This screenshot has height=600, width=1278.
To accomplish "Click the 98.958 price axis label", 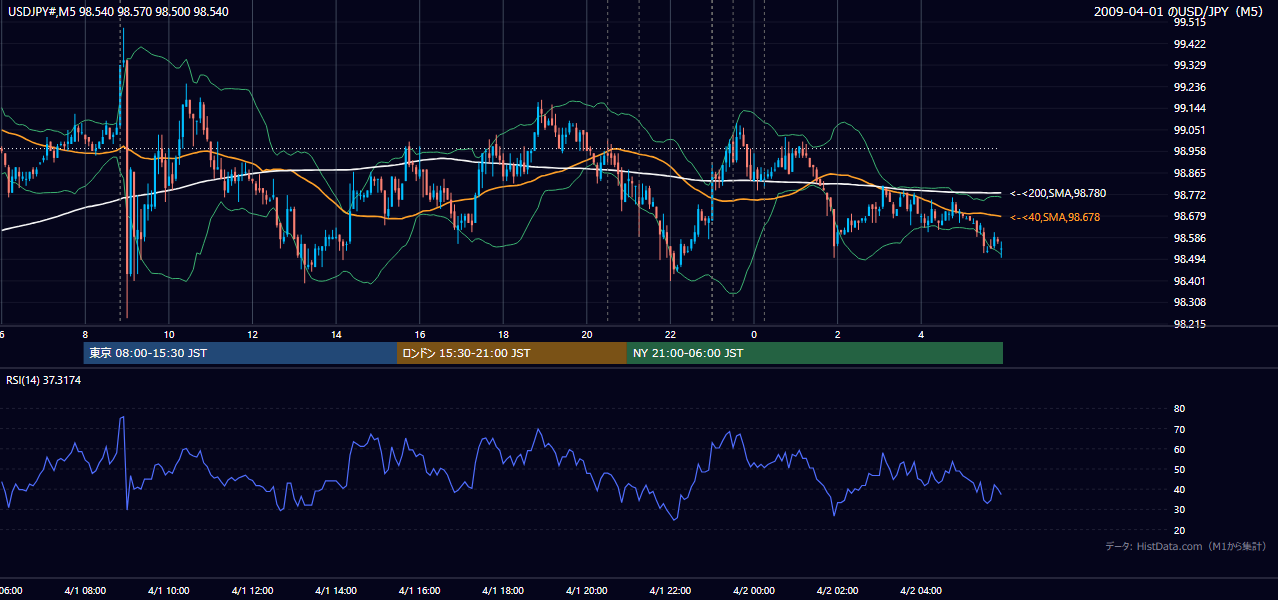I will [1189, 151].
